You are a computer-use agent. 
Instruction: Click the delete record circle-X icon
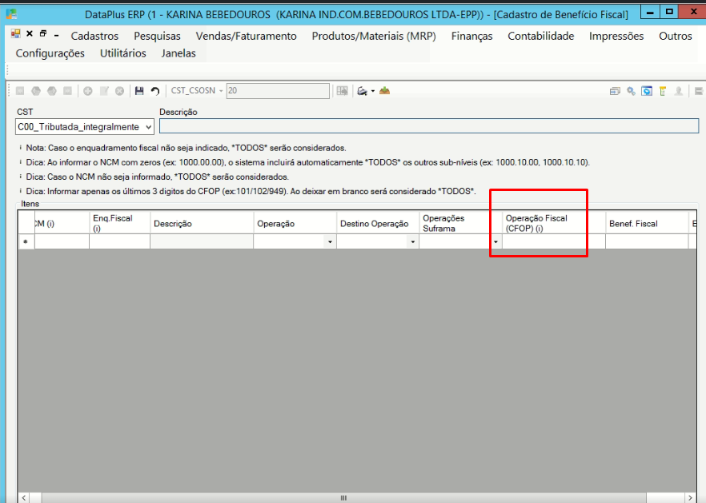[119, 91]
